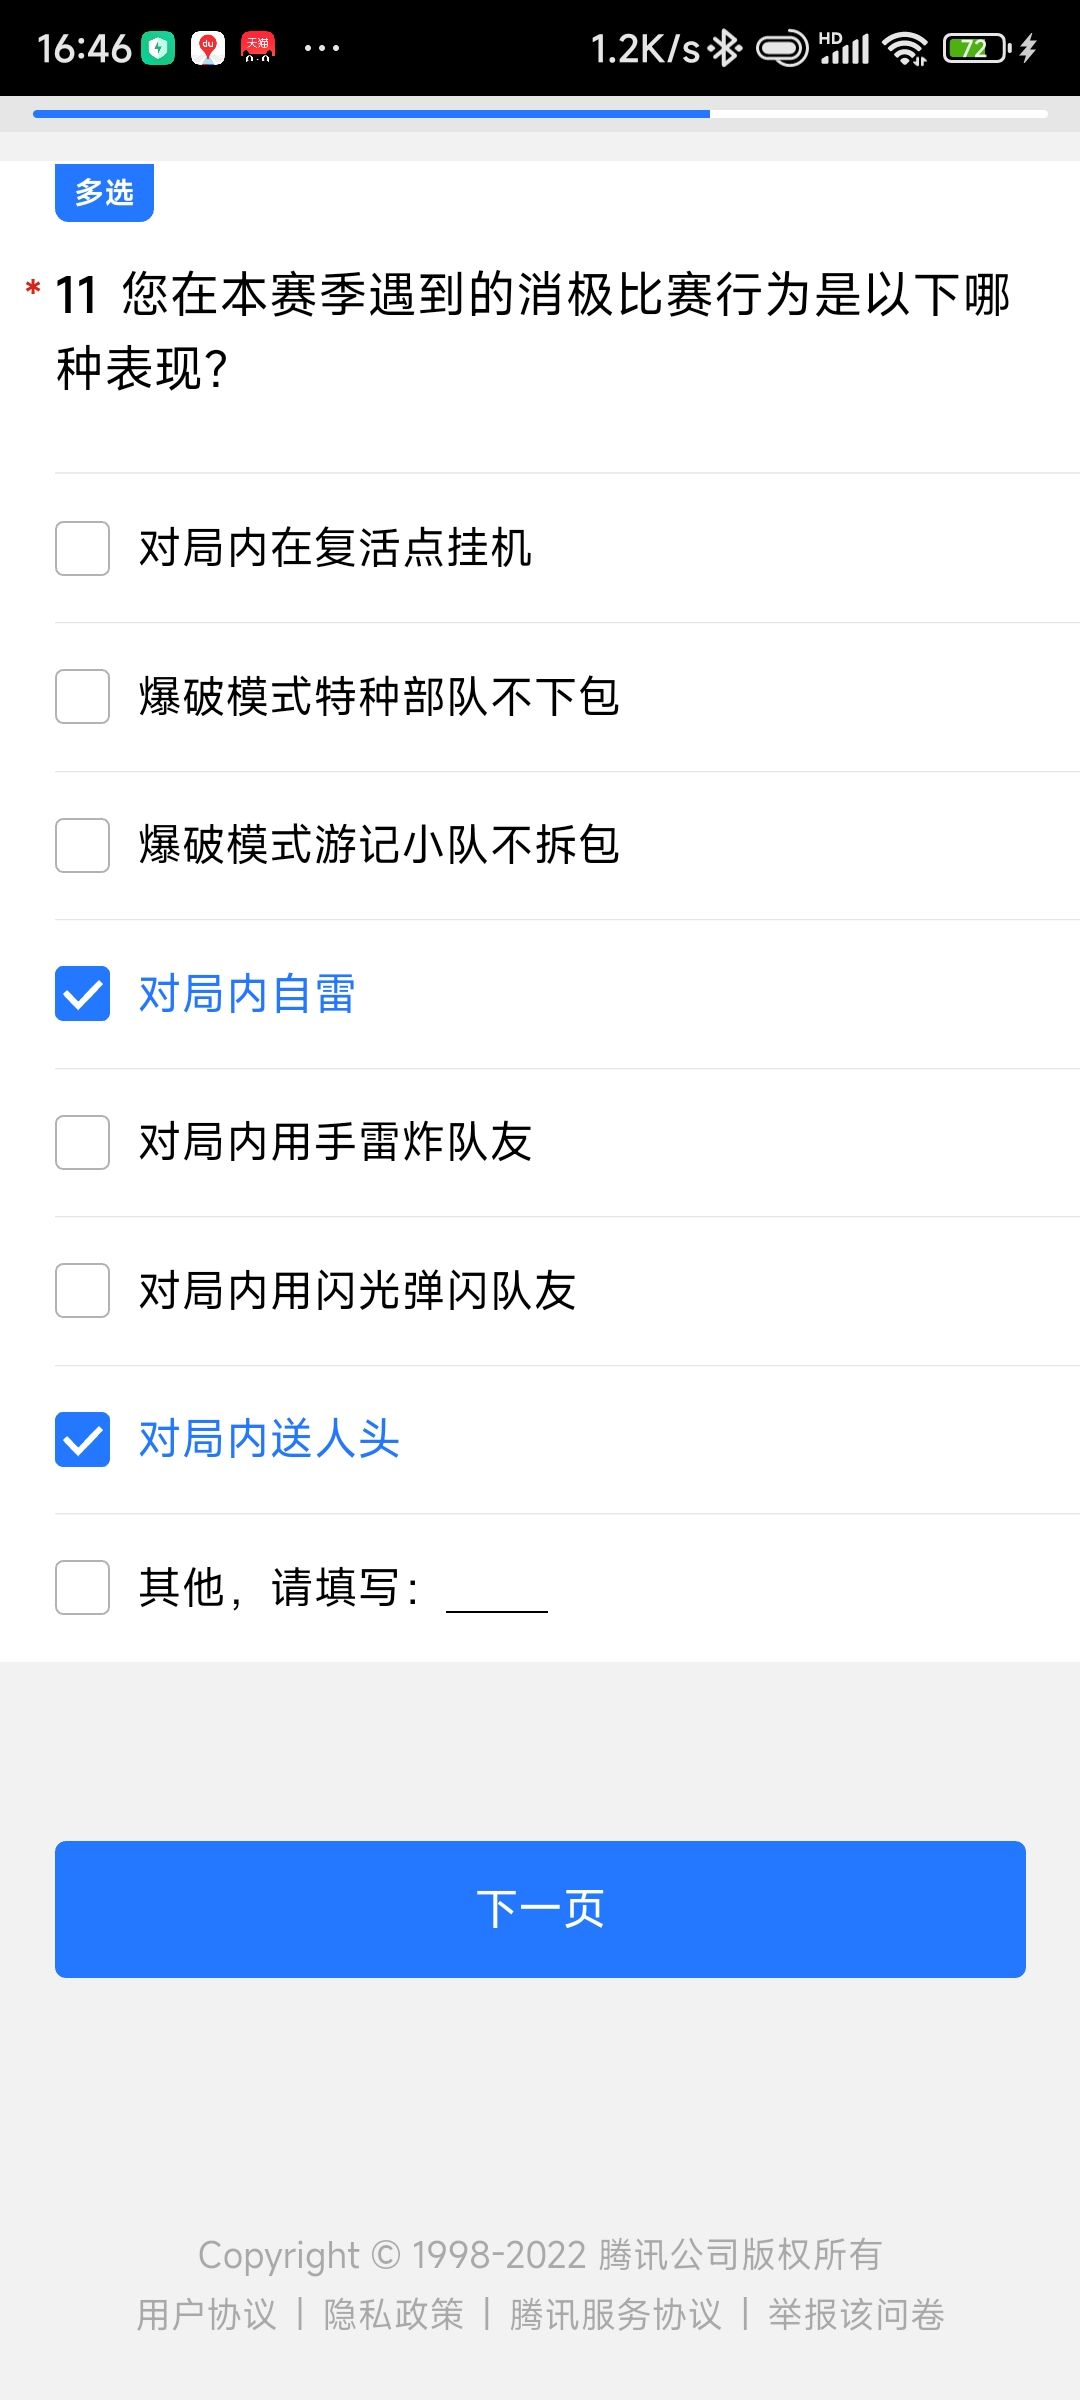The image size is (1080, 2400).
Task: Open the 用户协议 link
Action: [x=206, y=2314]
